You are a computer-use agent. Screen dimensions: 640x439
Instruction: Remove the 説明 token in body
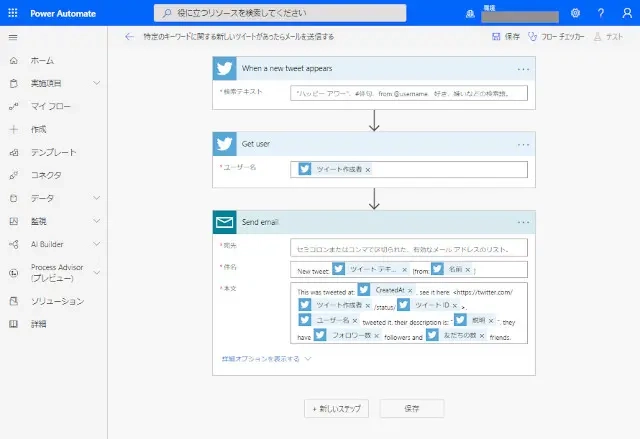point(491,321)
